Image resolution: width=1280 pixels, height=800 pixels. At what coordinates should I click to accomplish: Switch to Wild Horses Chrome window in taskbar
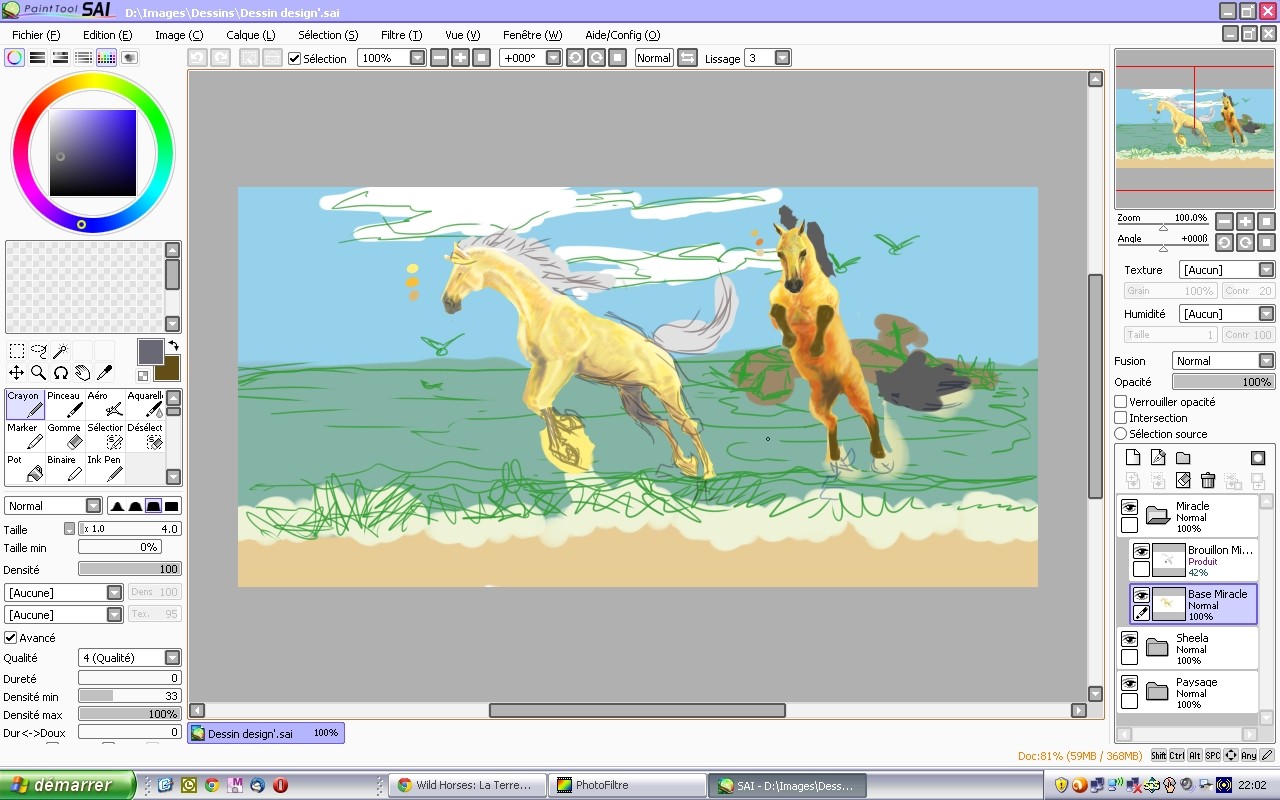point(469,785)
